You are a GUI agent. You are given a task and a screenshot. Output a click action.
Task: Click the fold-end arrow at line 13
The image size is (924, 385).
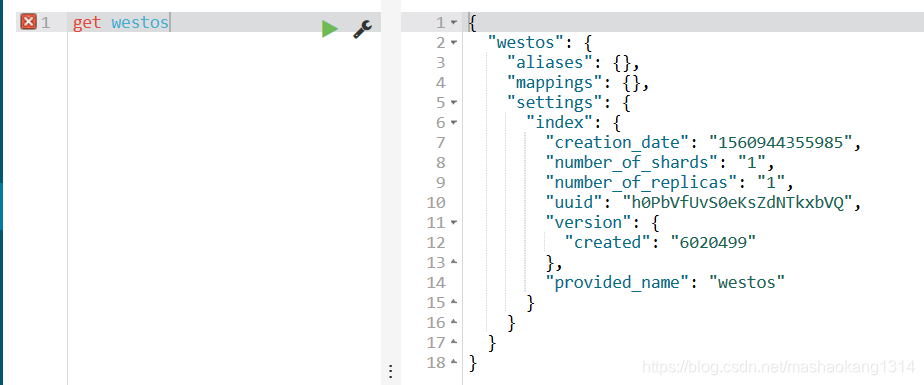tap(454, 261)
